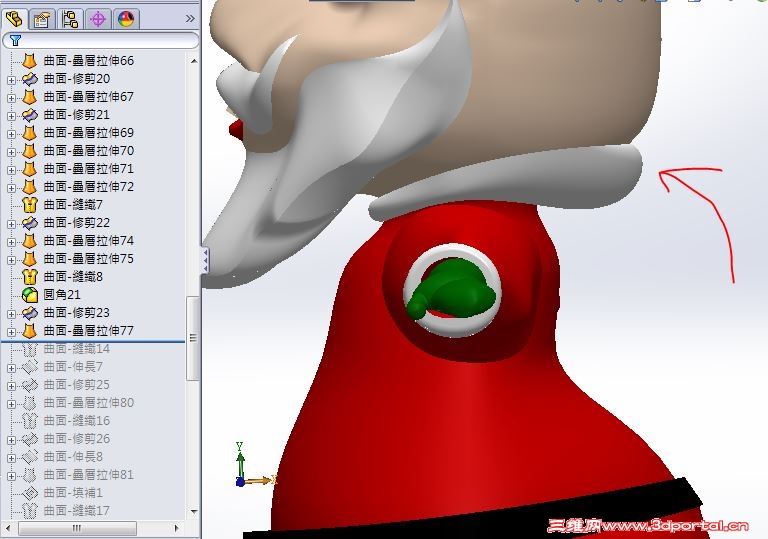Click the horizontal scrollbar left arrow
This screenshot has height=539, width=768.
point(8,528)
